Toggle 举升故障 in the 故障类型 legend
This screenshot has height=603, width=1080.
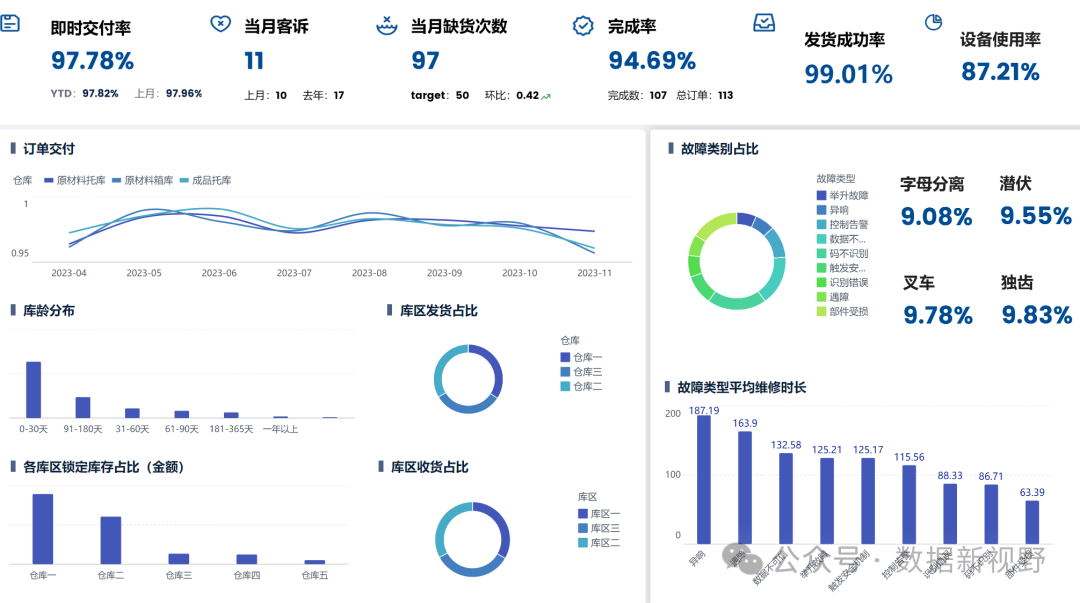842,196
